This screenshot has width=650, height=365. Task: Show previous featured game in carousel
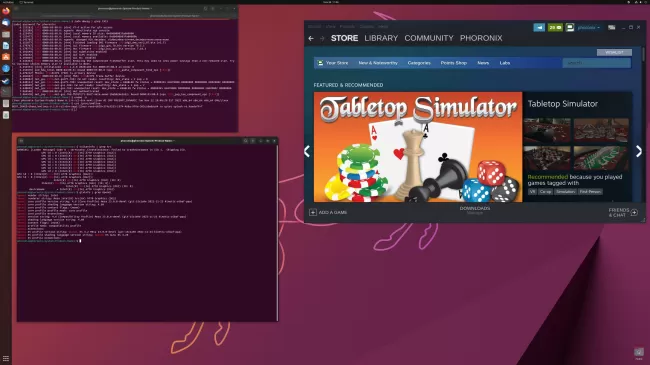point(307,151)
